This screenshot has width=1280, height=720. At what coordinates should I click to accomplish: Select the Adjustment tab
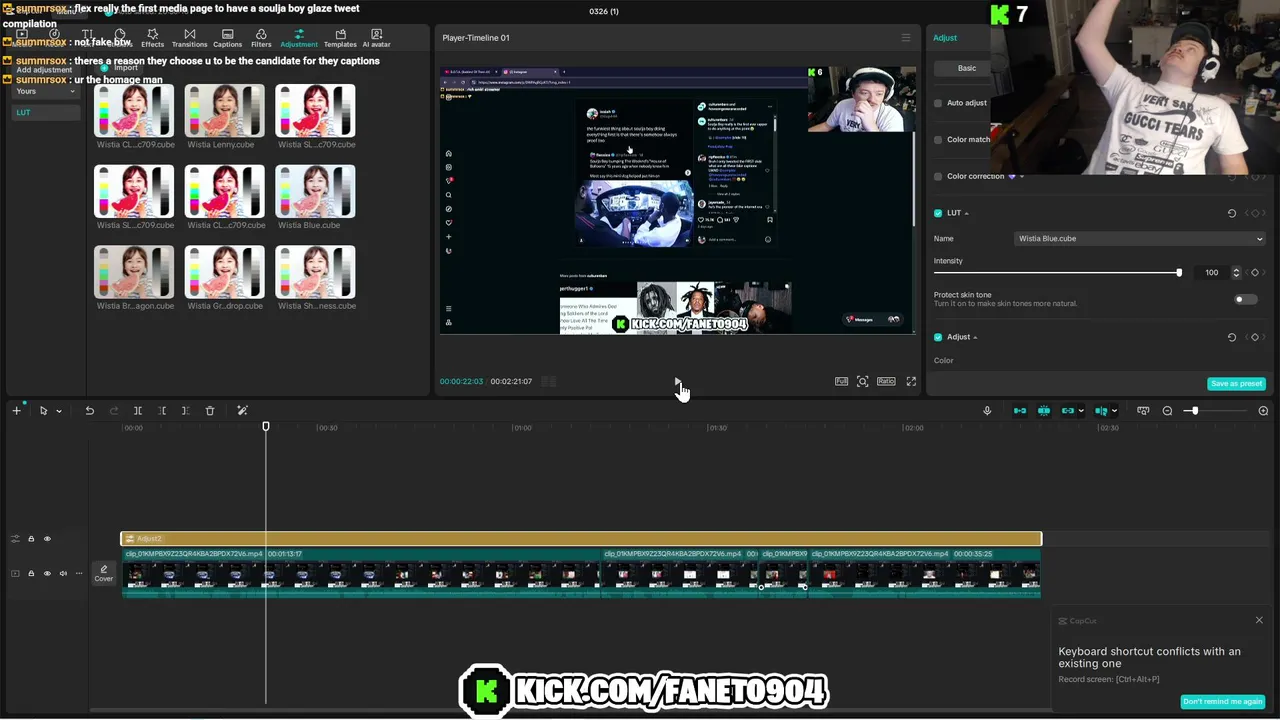click(299, 39)
